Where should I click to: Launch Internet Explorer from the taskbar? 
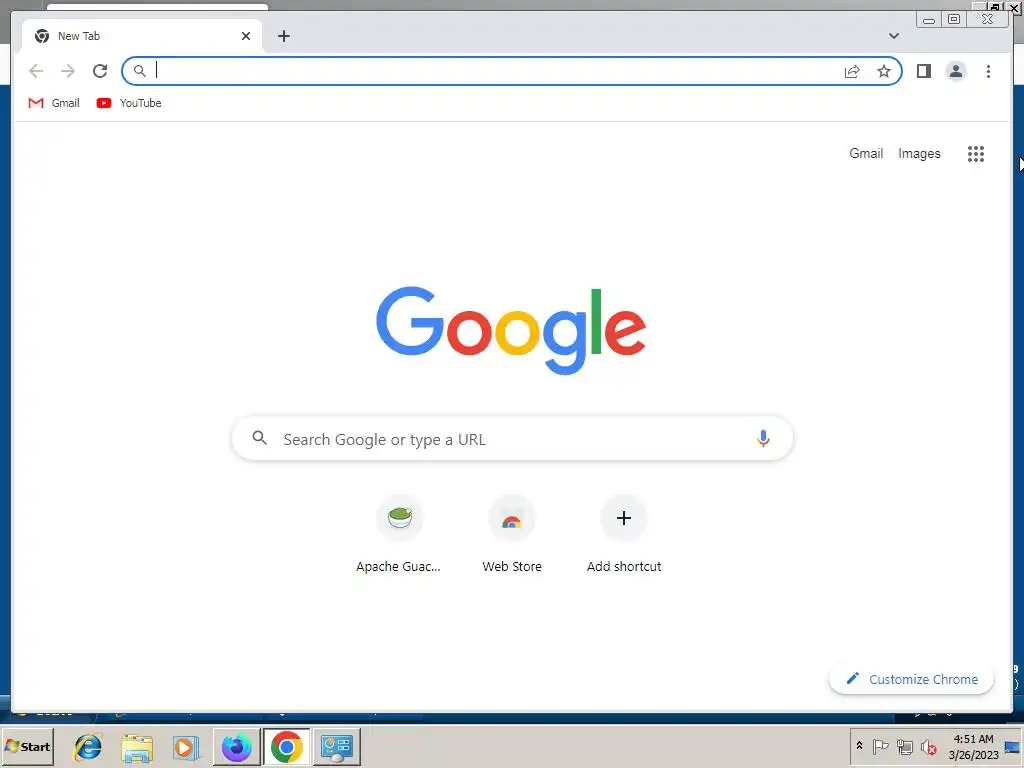(x=88, y=746)
